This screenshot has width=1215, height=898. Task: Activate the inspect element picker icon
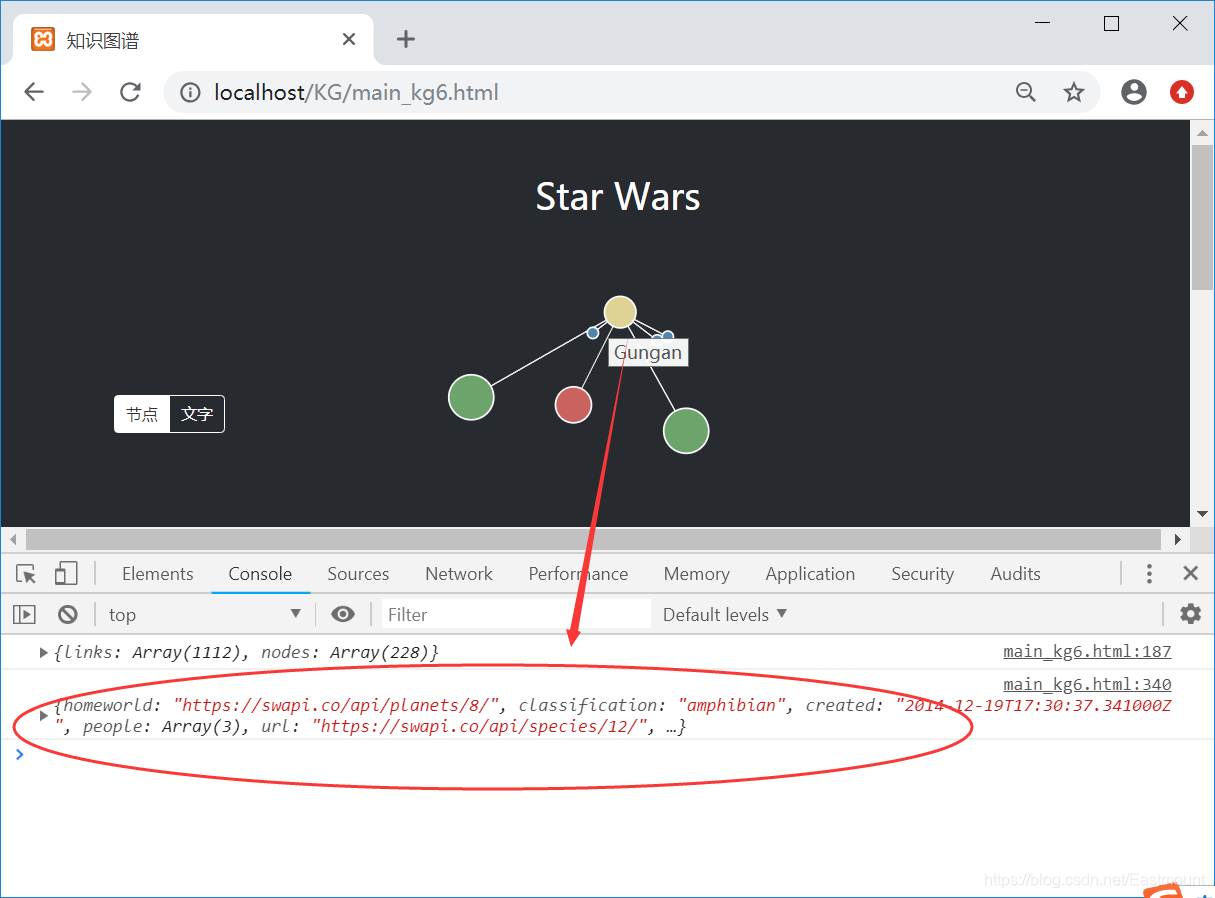click(26, 574)
